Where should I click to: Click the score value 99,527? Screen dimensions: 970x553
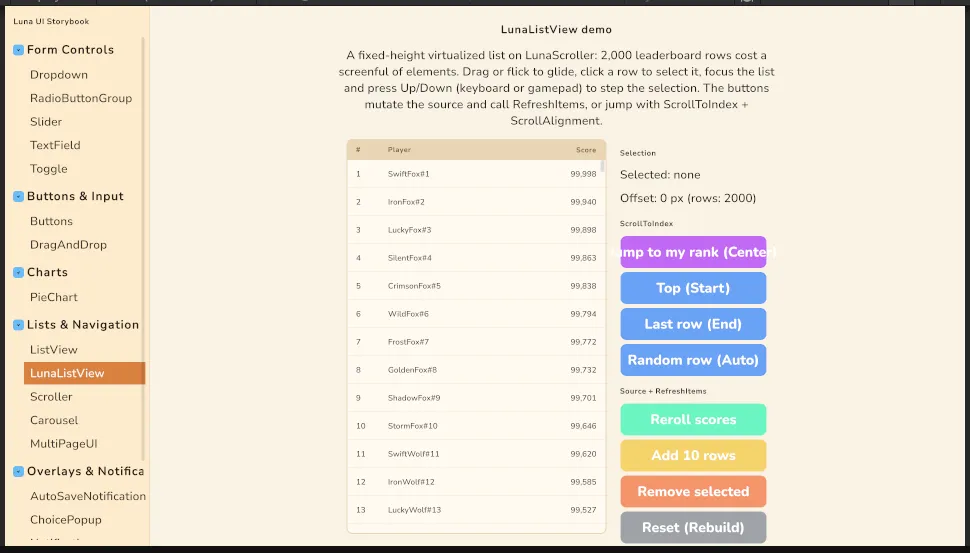(583, 510)
